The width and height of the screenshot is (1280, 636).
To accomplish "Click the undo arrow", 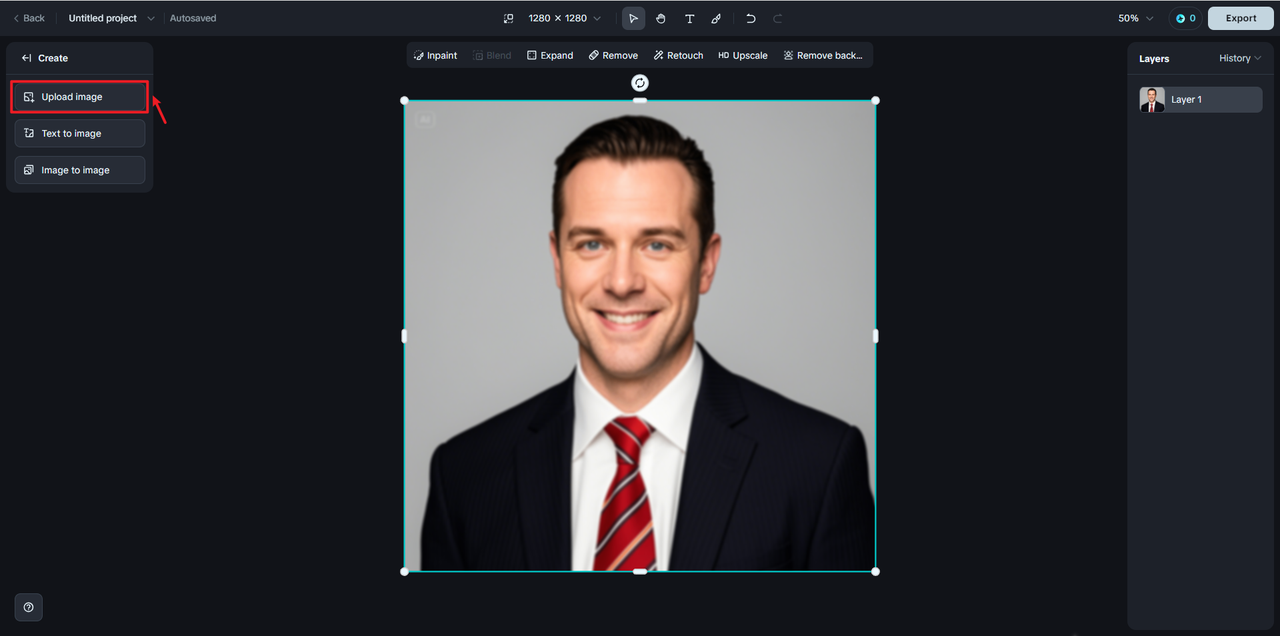I will [x=751, y=18].
